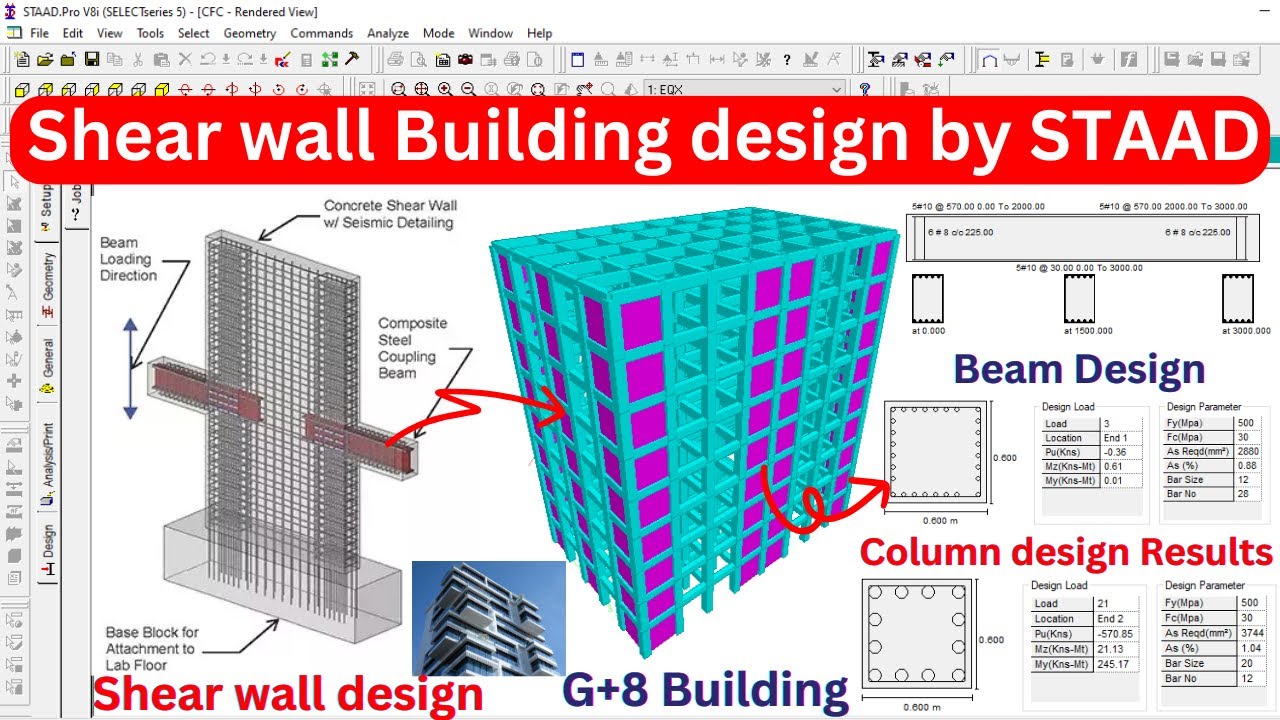Click the New Structure toolbar icon
1280x720 pixels.
[23, 60]
